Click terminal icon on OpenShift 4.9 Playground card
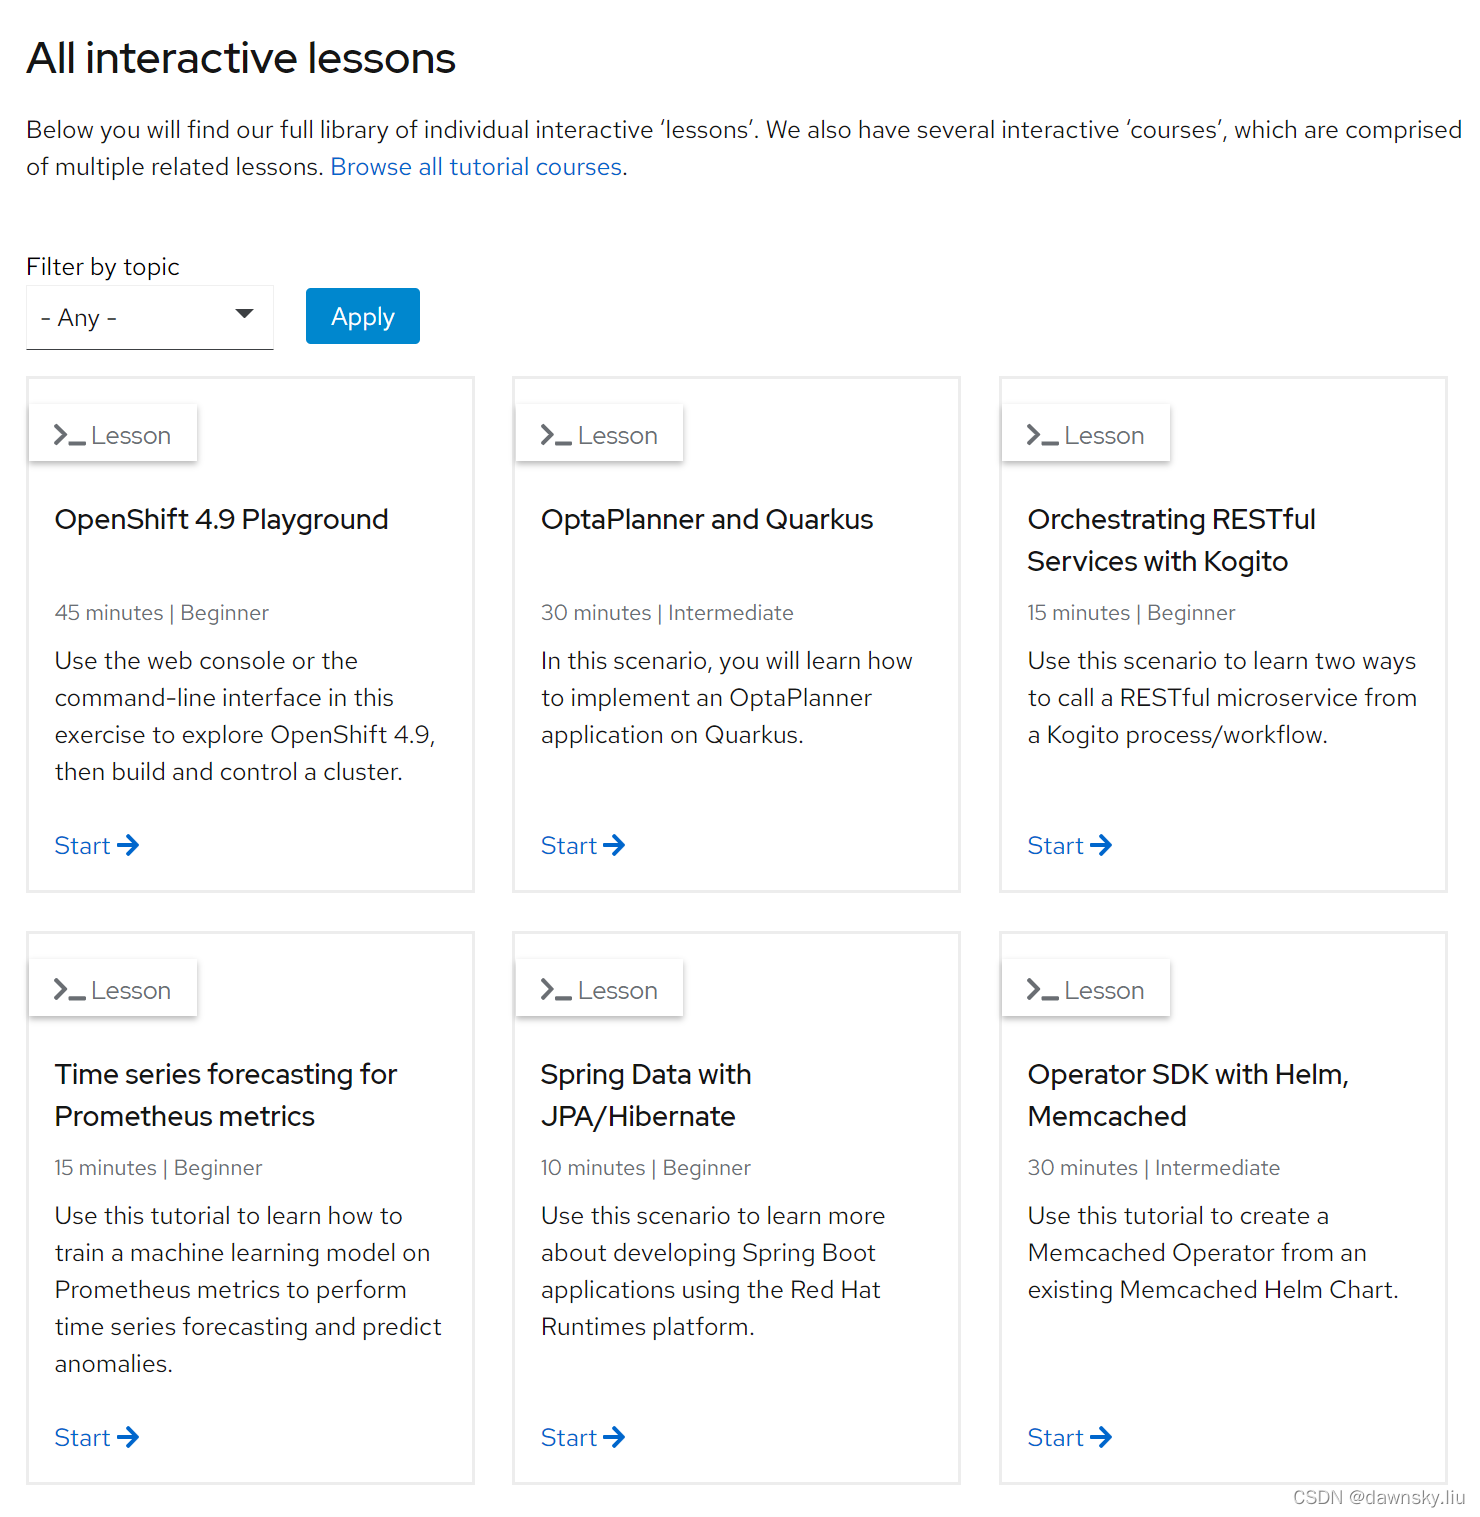 69,435
